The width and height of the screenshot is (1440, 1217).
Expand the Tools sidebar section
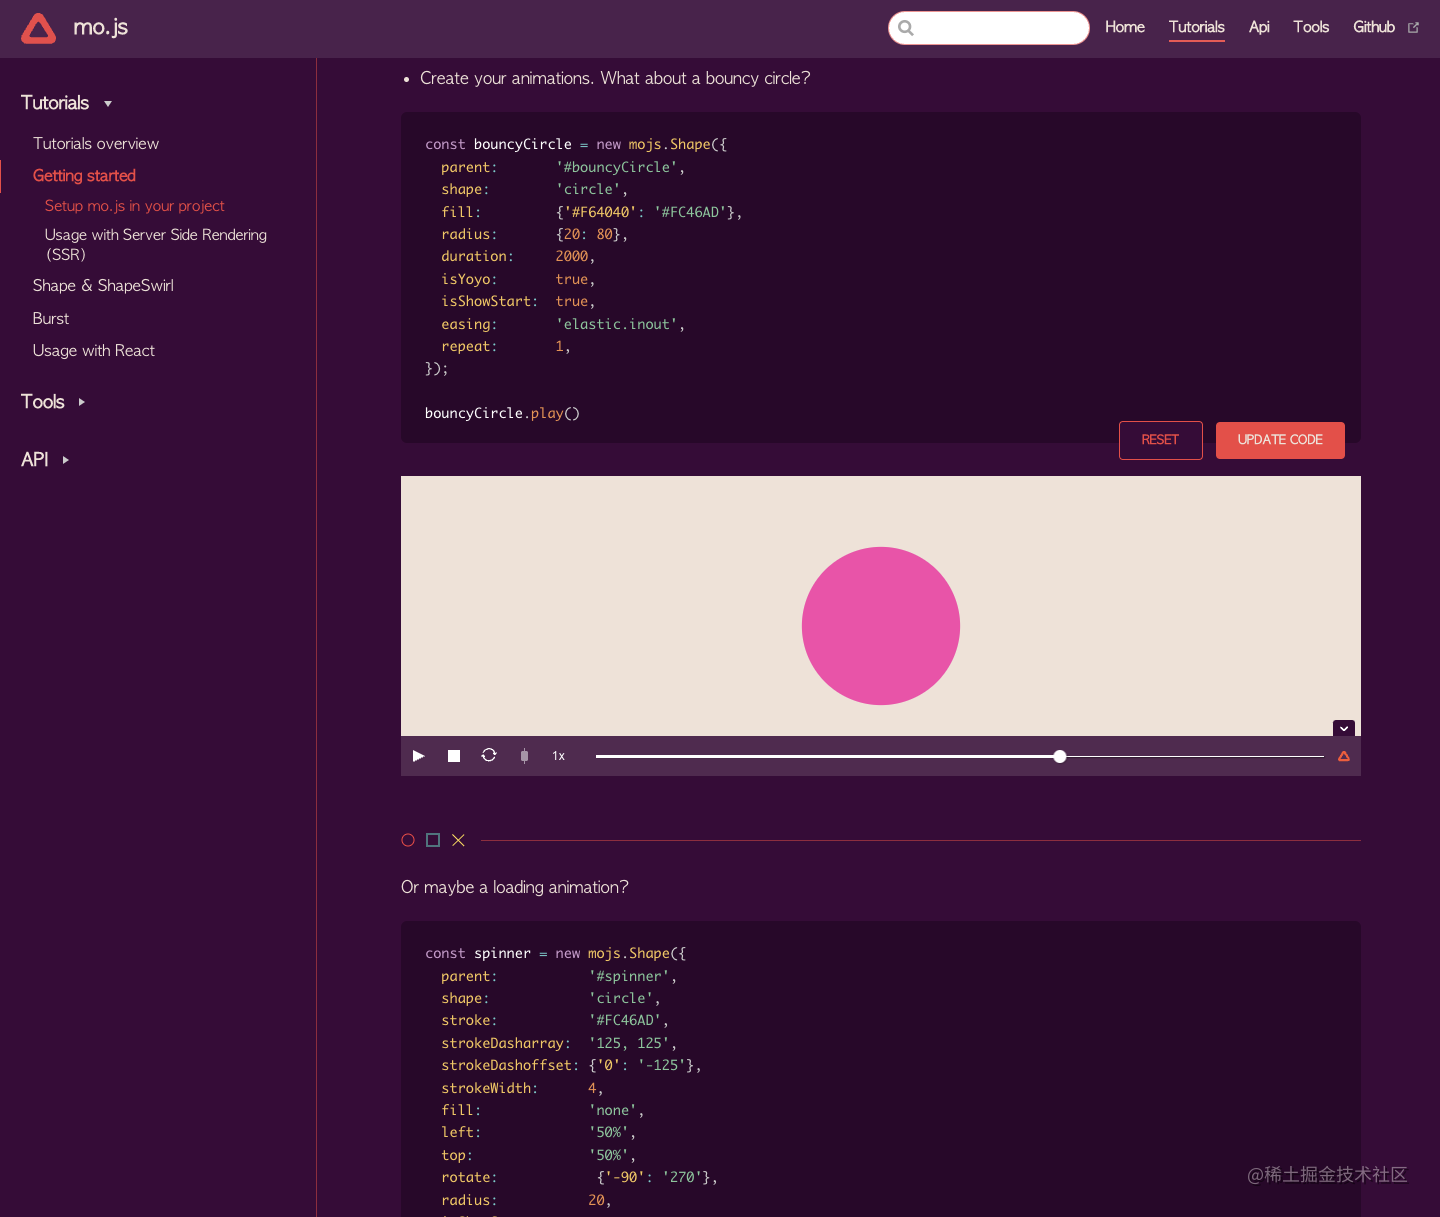[53, 402]
